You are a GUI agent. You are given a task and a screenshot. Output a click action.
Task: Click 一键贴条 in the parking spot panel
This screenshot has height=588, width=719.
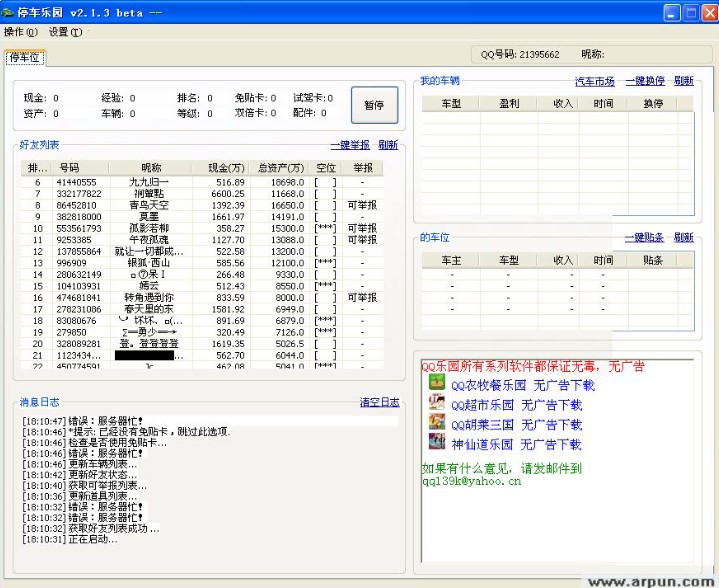[x=645, y=238]
